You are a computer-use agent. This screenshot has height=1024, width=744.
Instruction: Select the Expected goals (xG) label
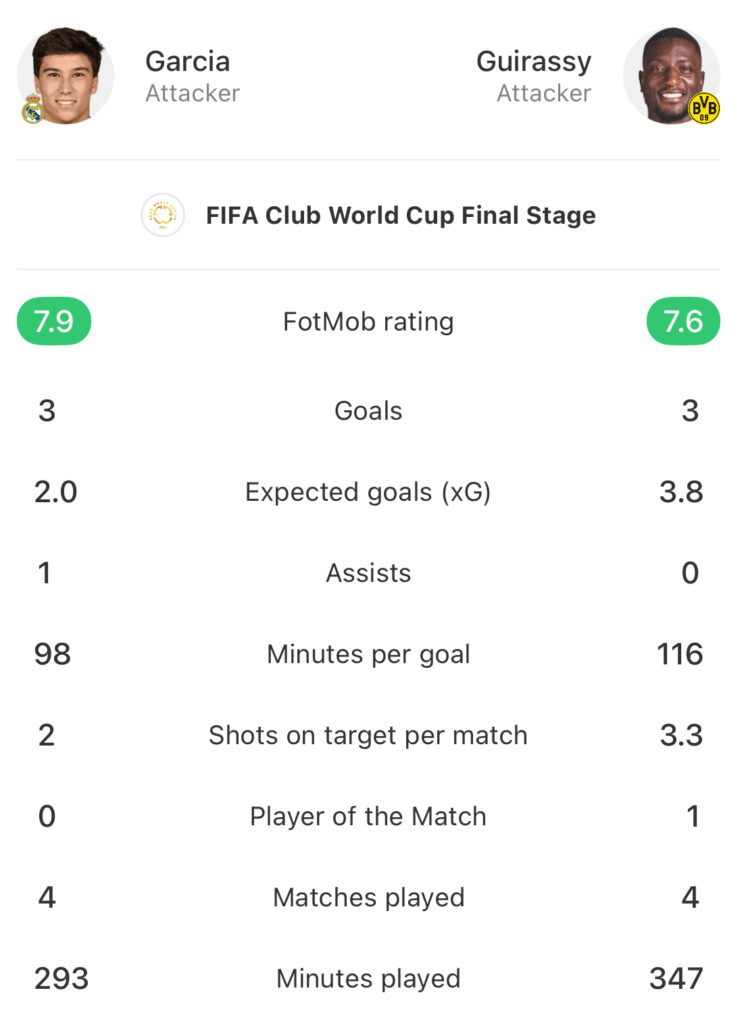point(368,492)
